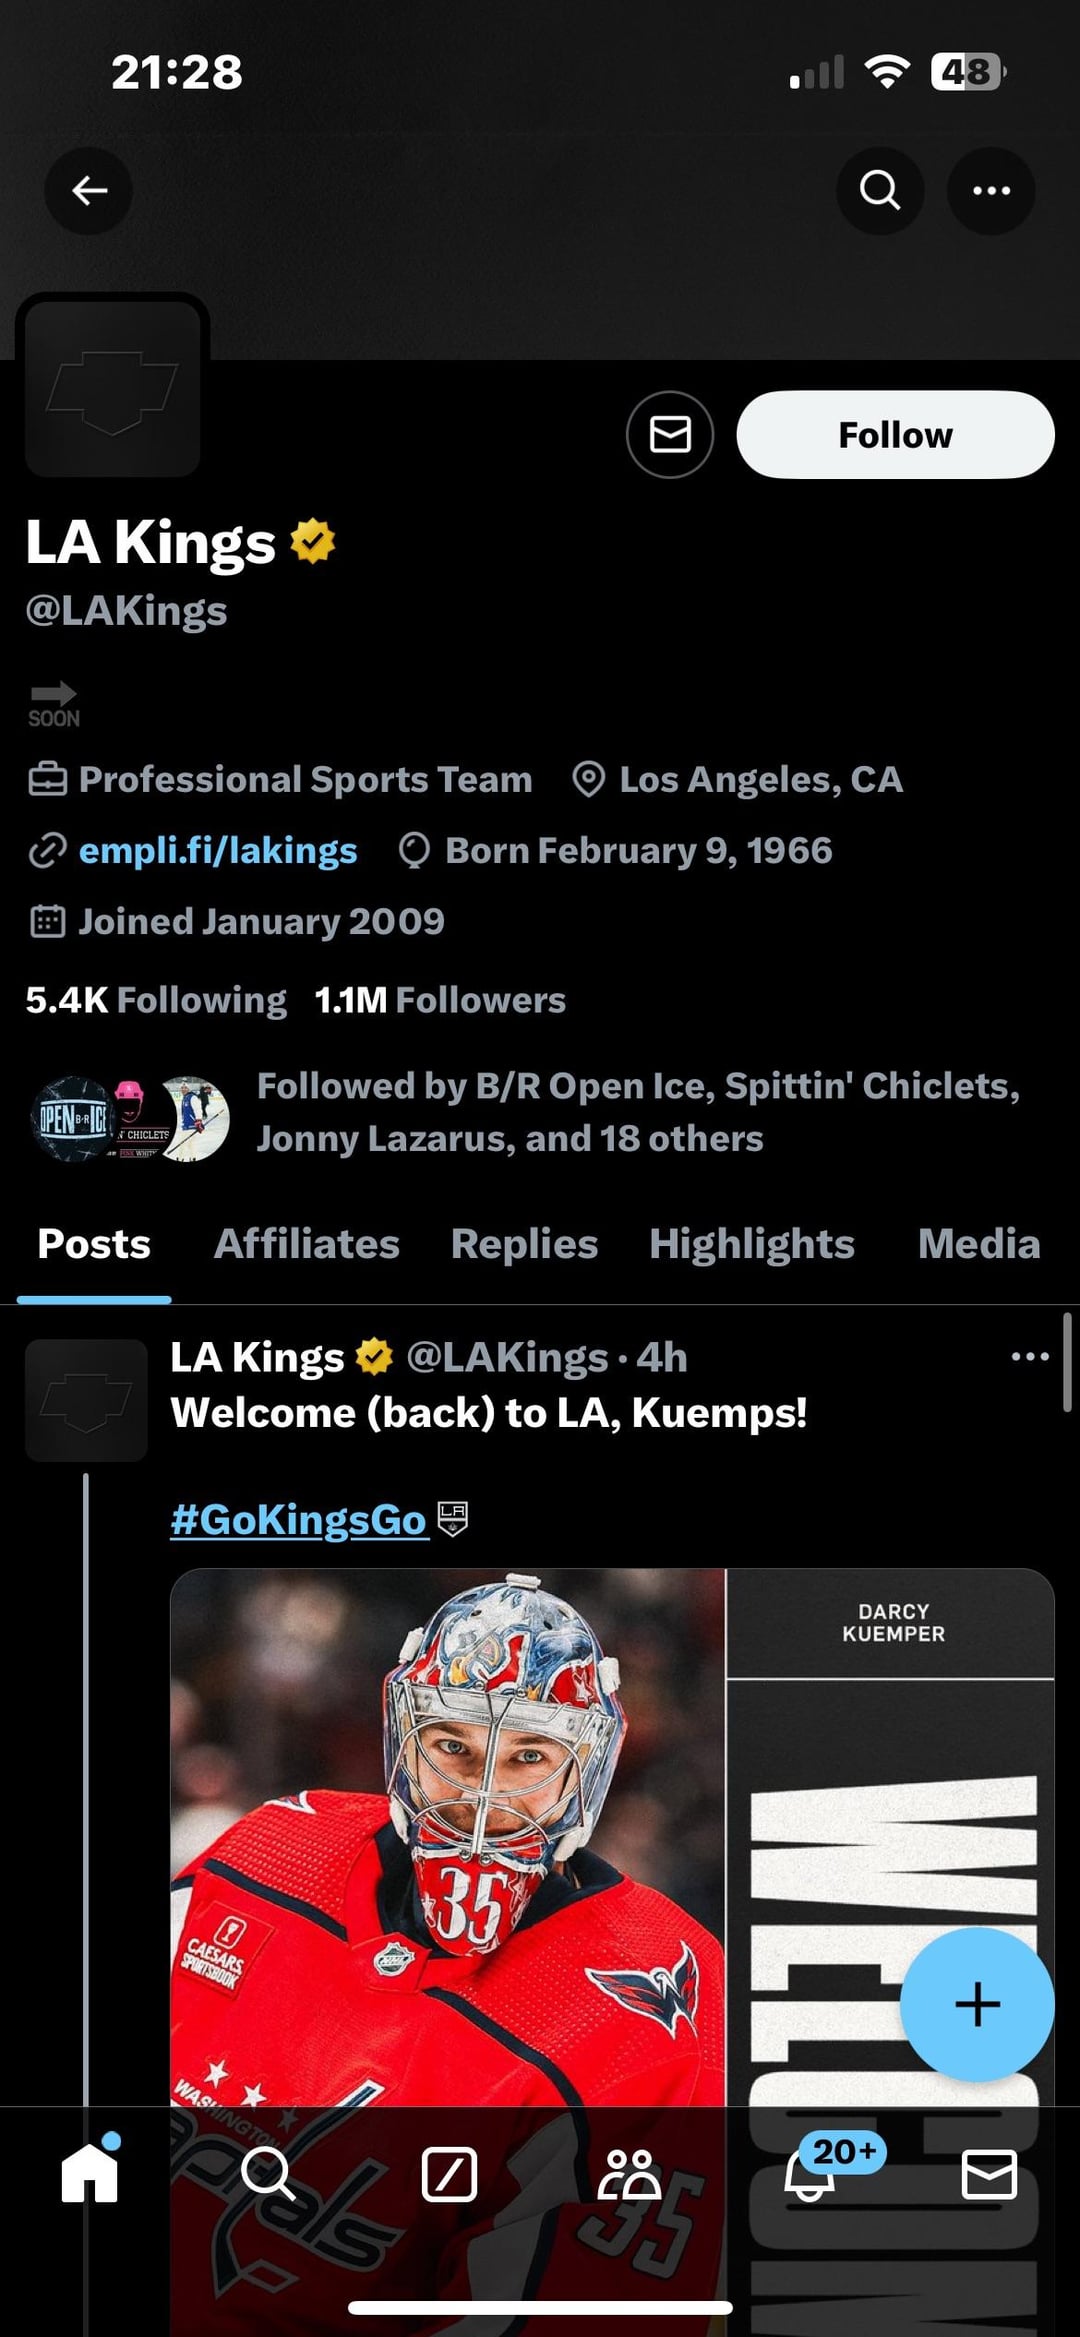This screenshot has height=2337, width=1080.
Task: Open profile search magnifier icon
Action: [879, 190]
